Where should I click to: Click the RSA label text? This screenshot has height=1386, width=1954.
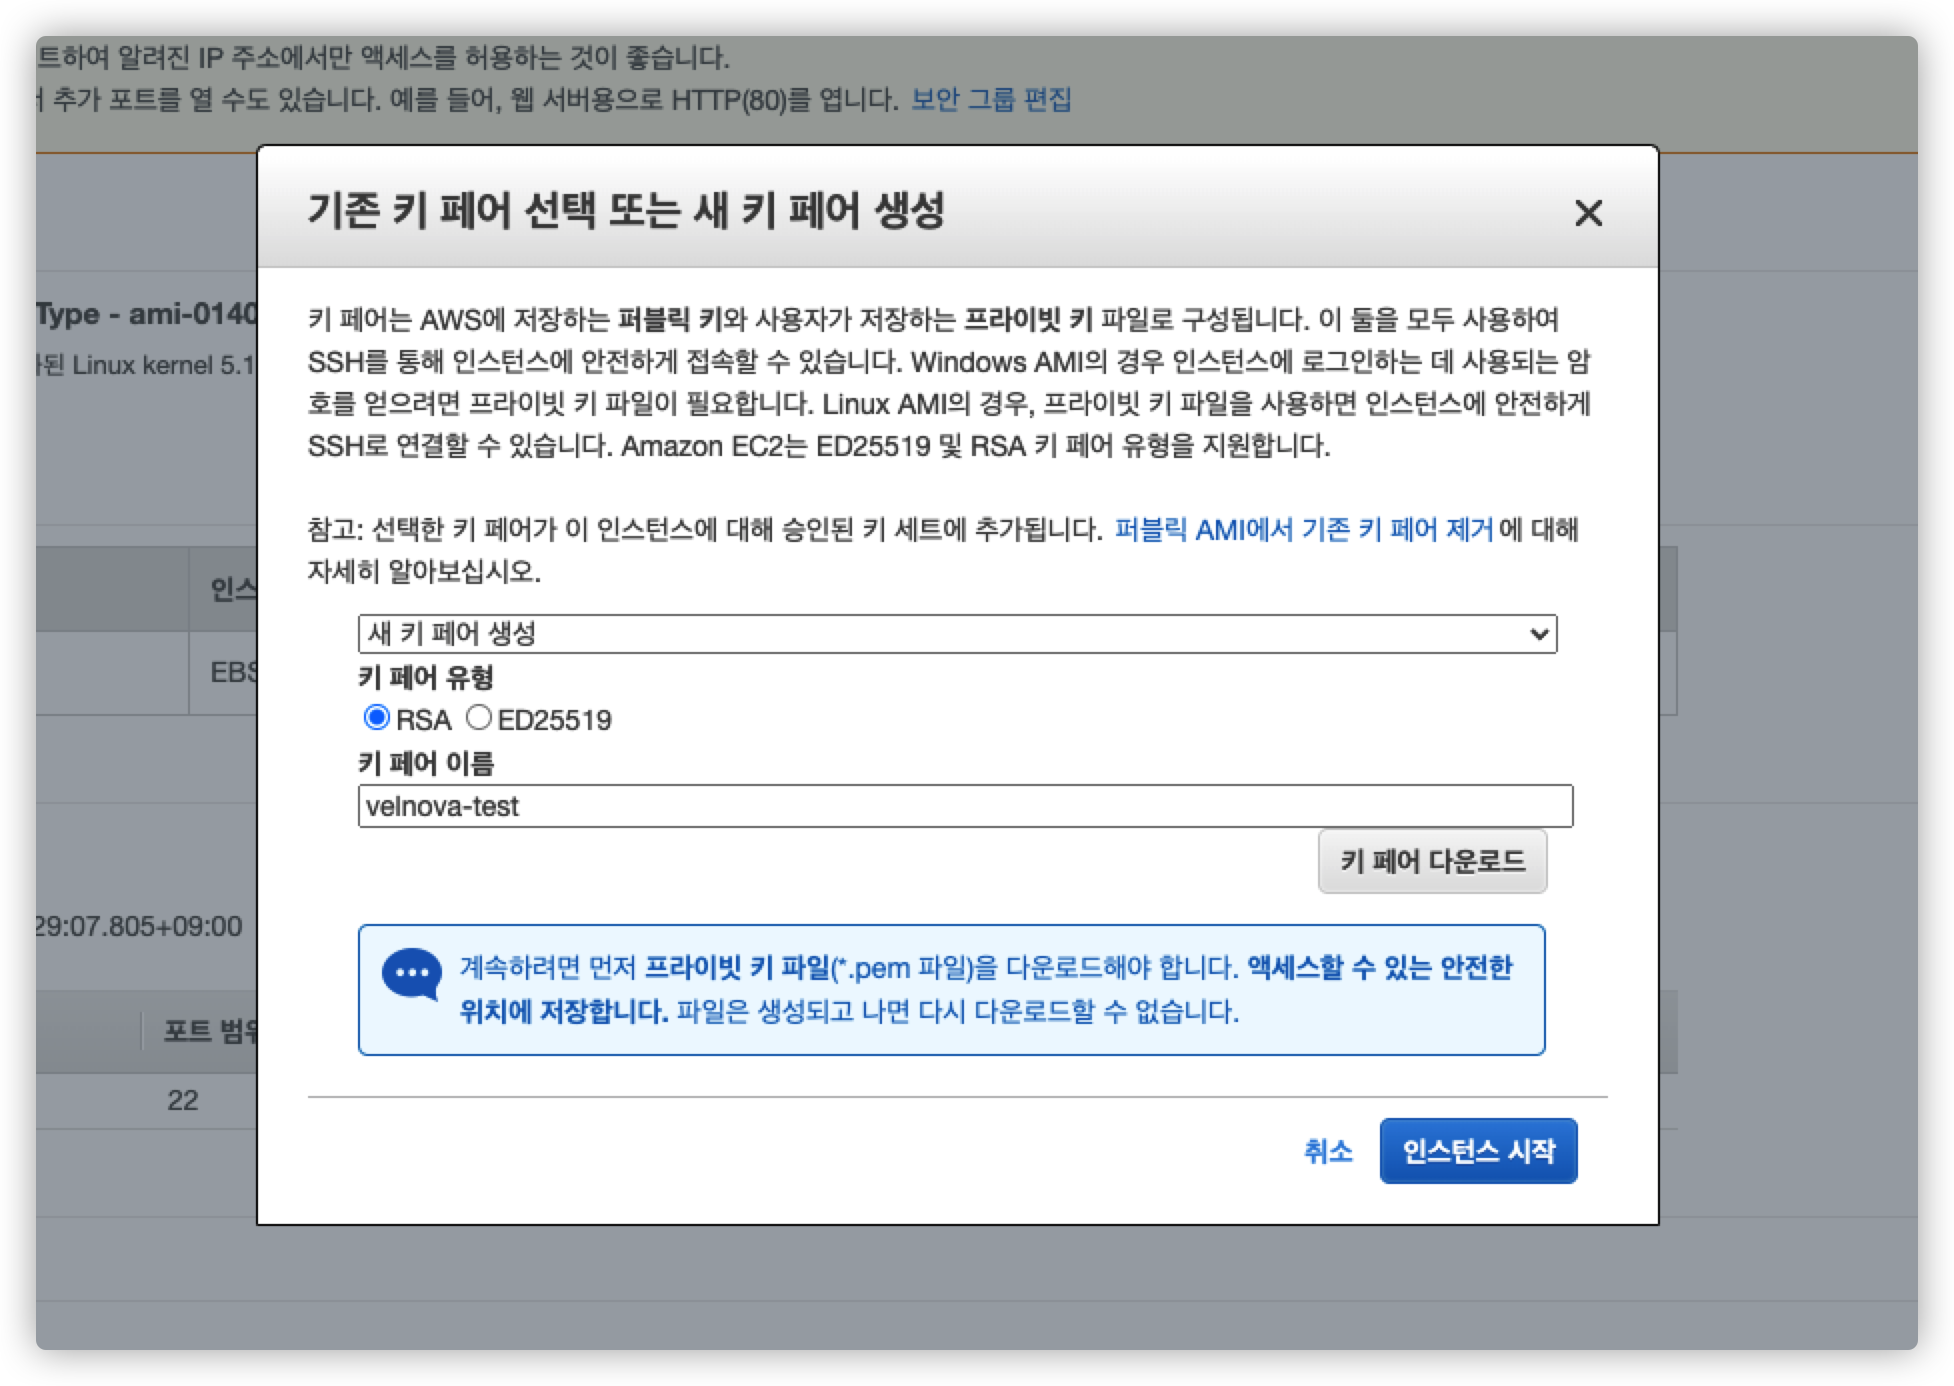pyautogui.click(x=424, y=720)
